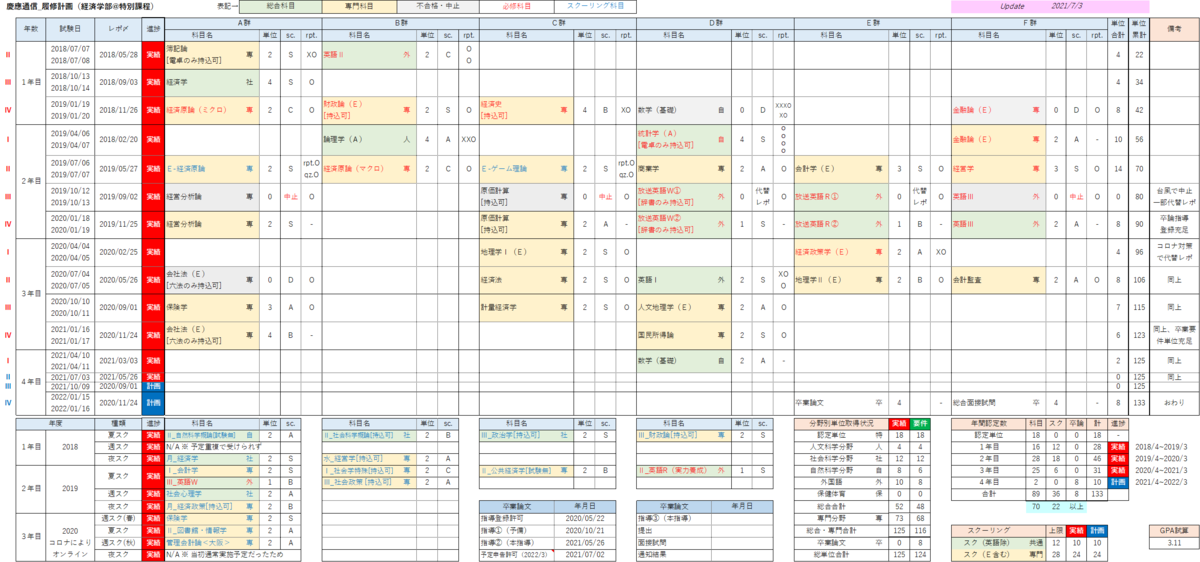1200x562 pixels.
Task: Select the 経済原論（マクロ）subject cell
Action: (x=367, y=169)
